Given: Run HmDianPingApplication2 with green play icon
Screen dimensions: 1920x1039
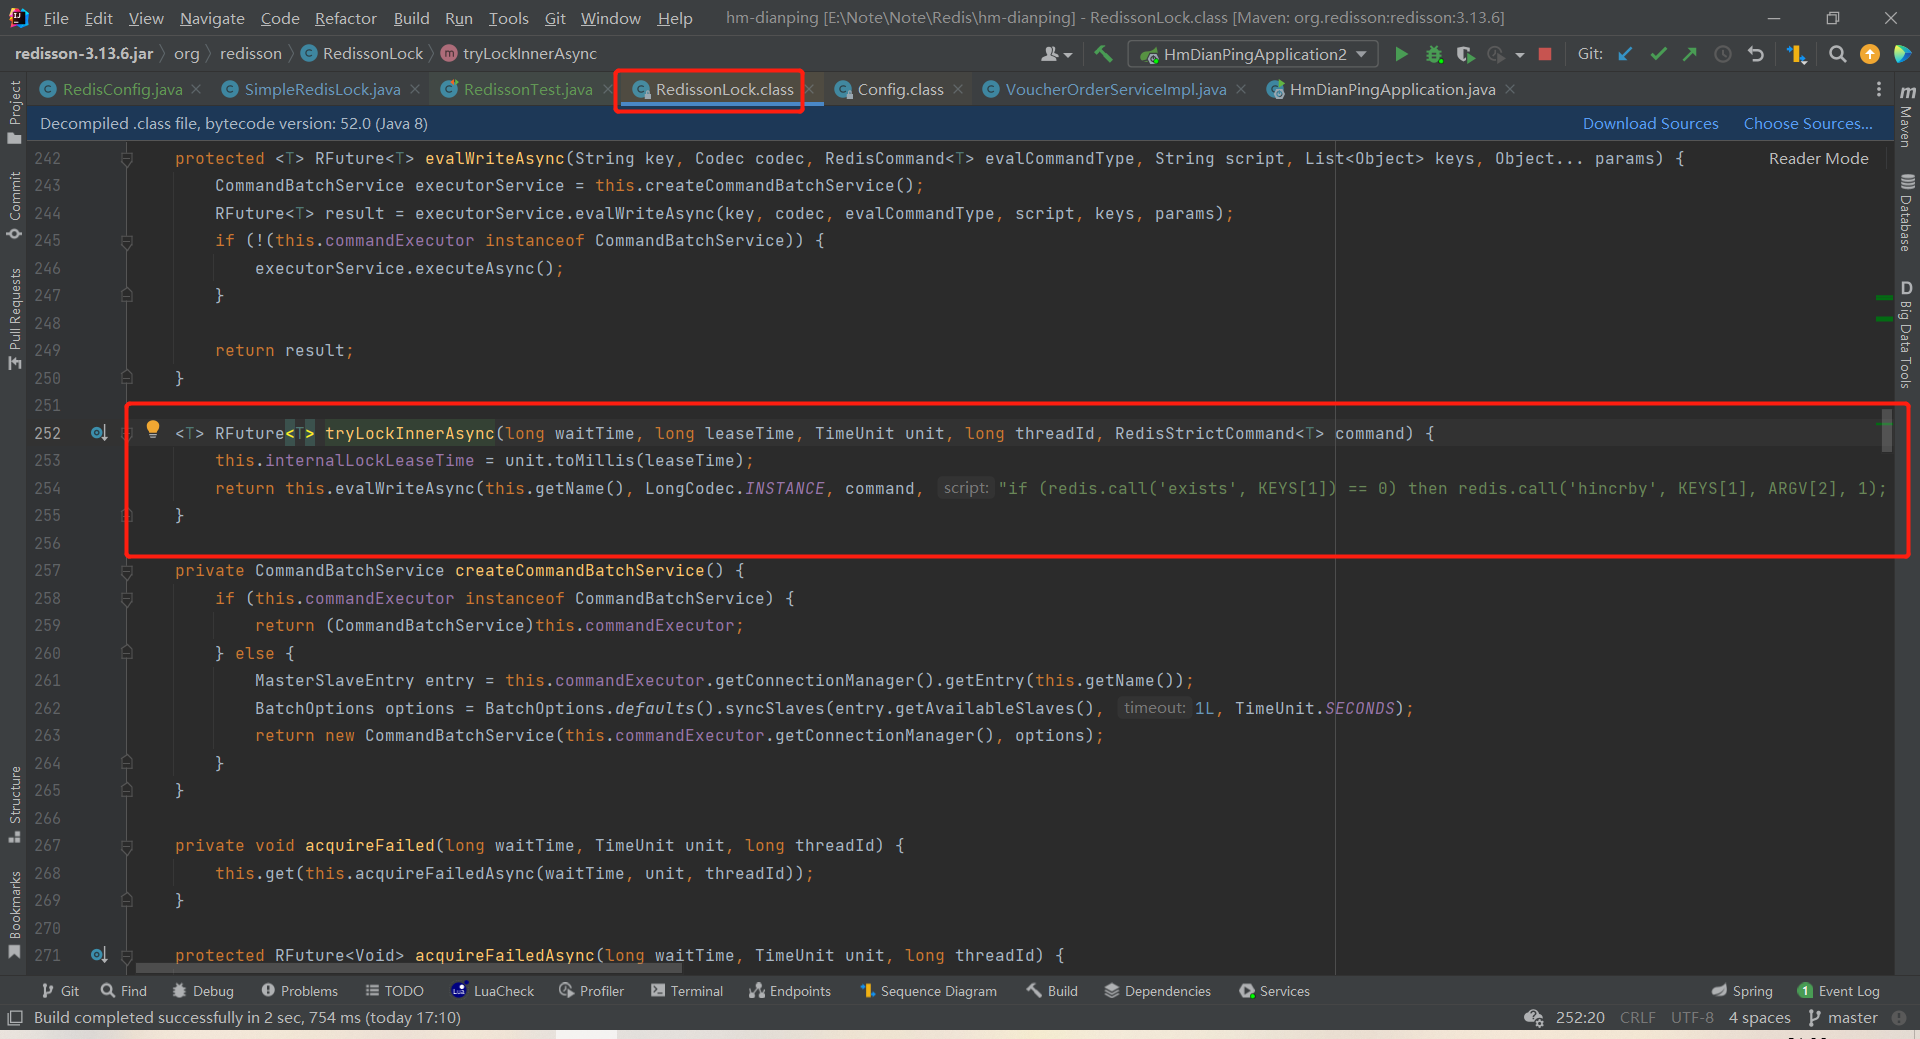Looking at the screenshot, I should point(1401,54).
